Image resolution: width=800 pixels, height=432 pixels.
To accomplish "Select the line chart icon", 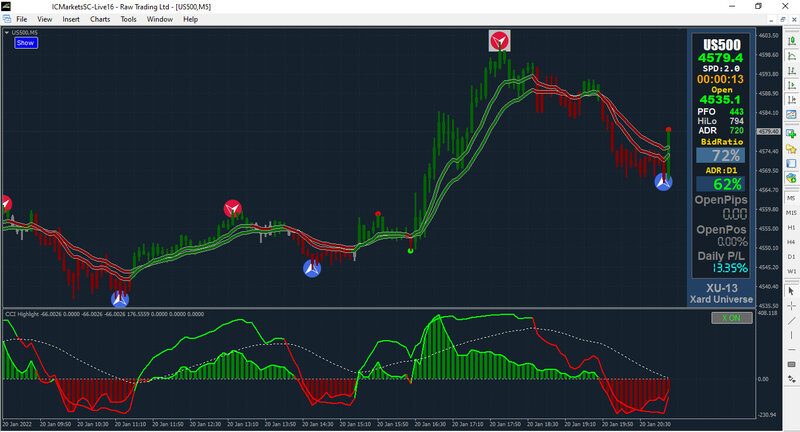I will pos(791,56).
